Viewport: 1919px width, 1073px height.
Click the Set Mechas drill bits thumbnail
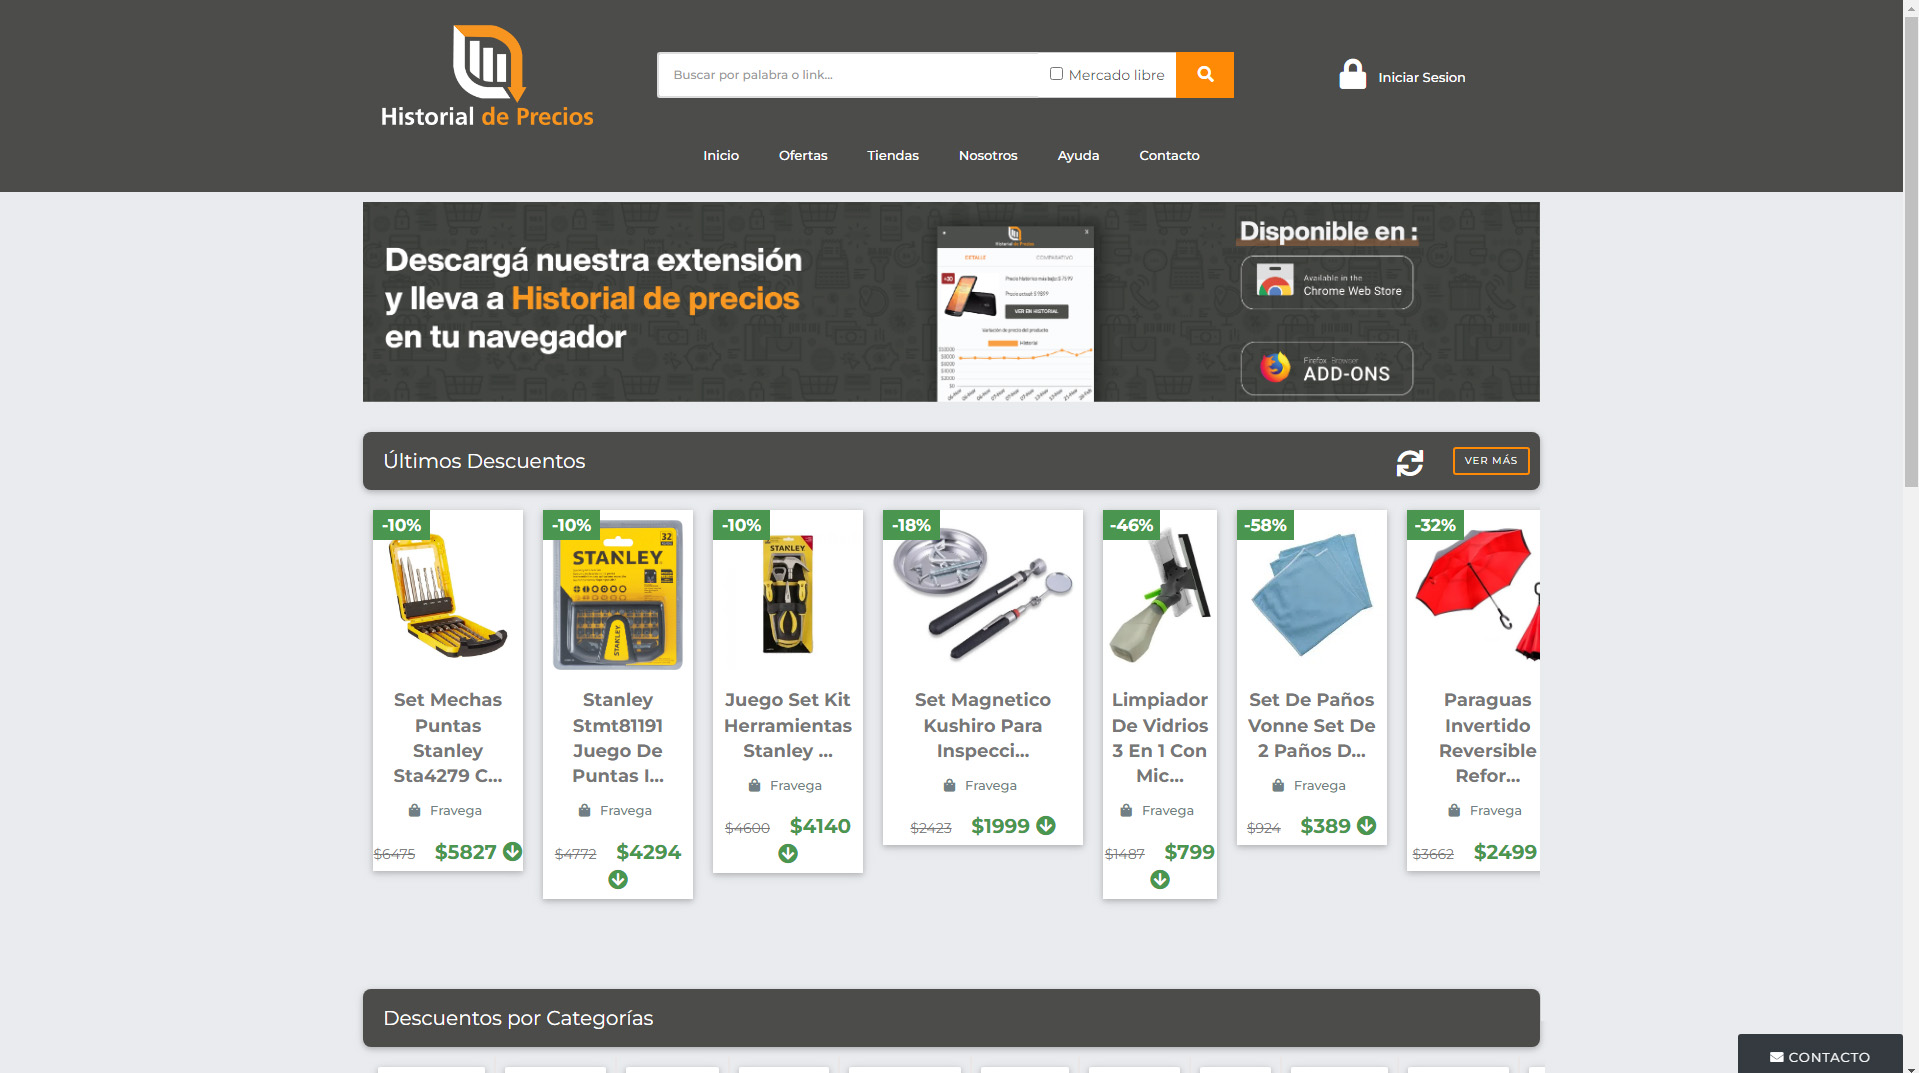click(x=448, y=596)
